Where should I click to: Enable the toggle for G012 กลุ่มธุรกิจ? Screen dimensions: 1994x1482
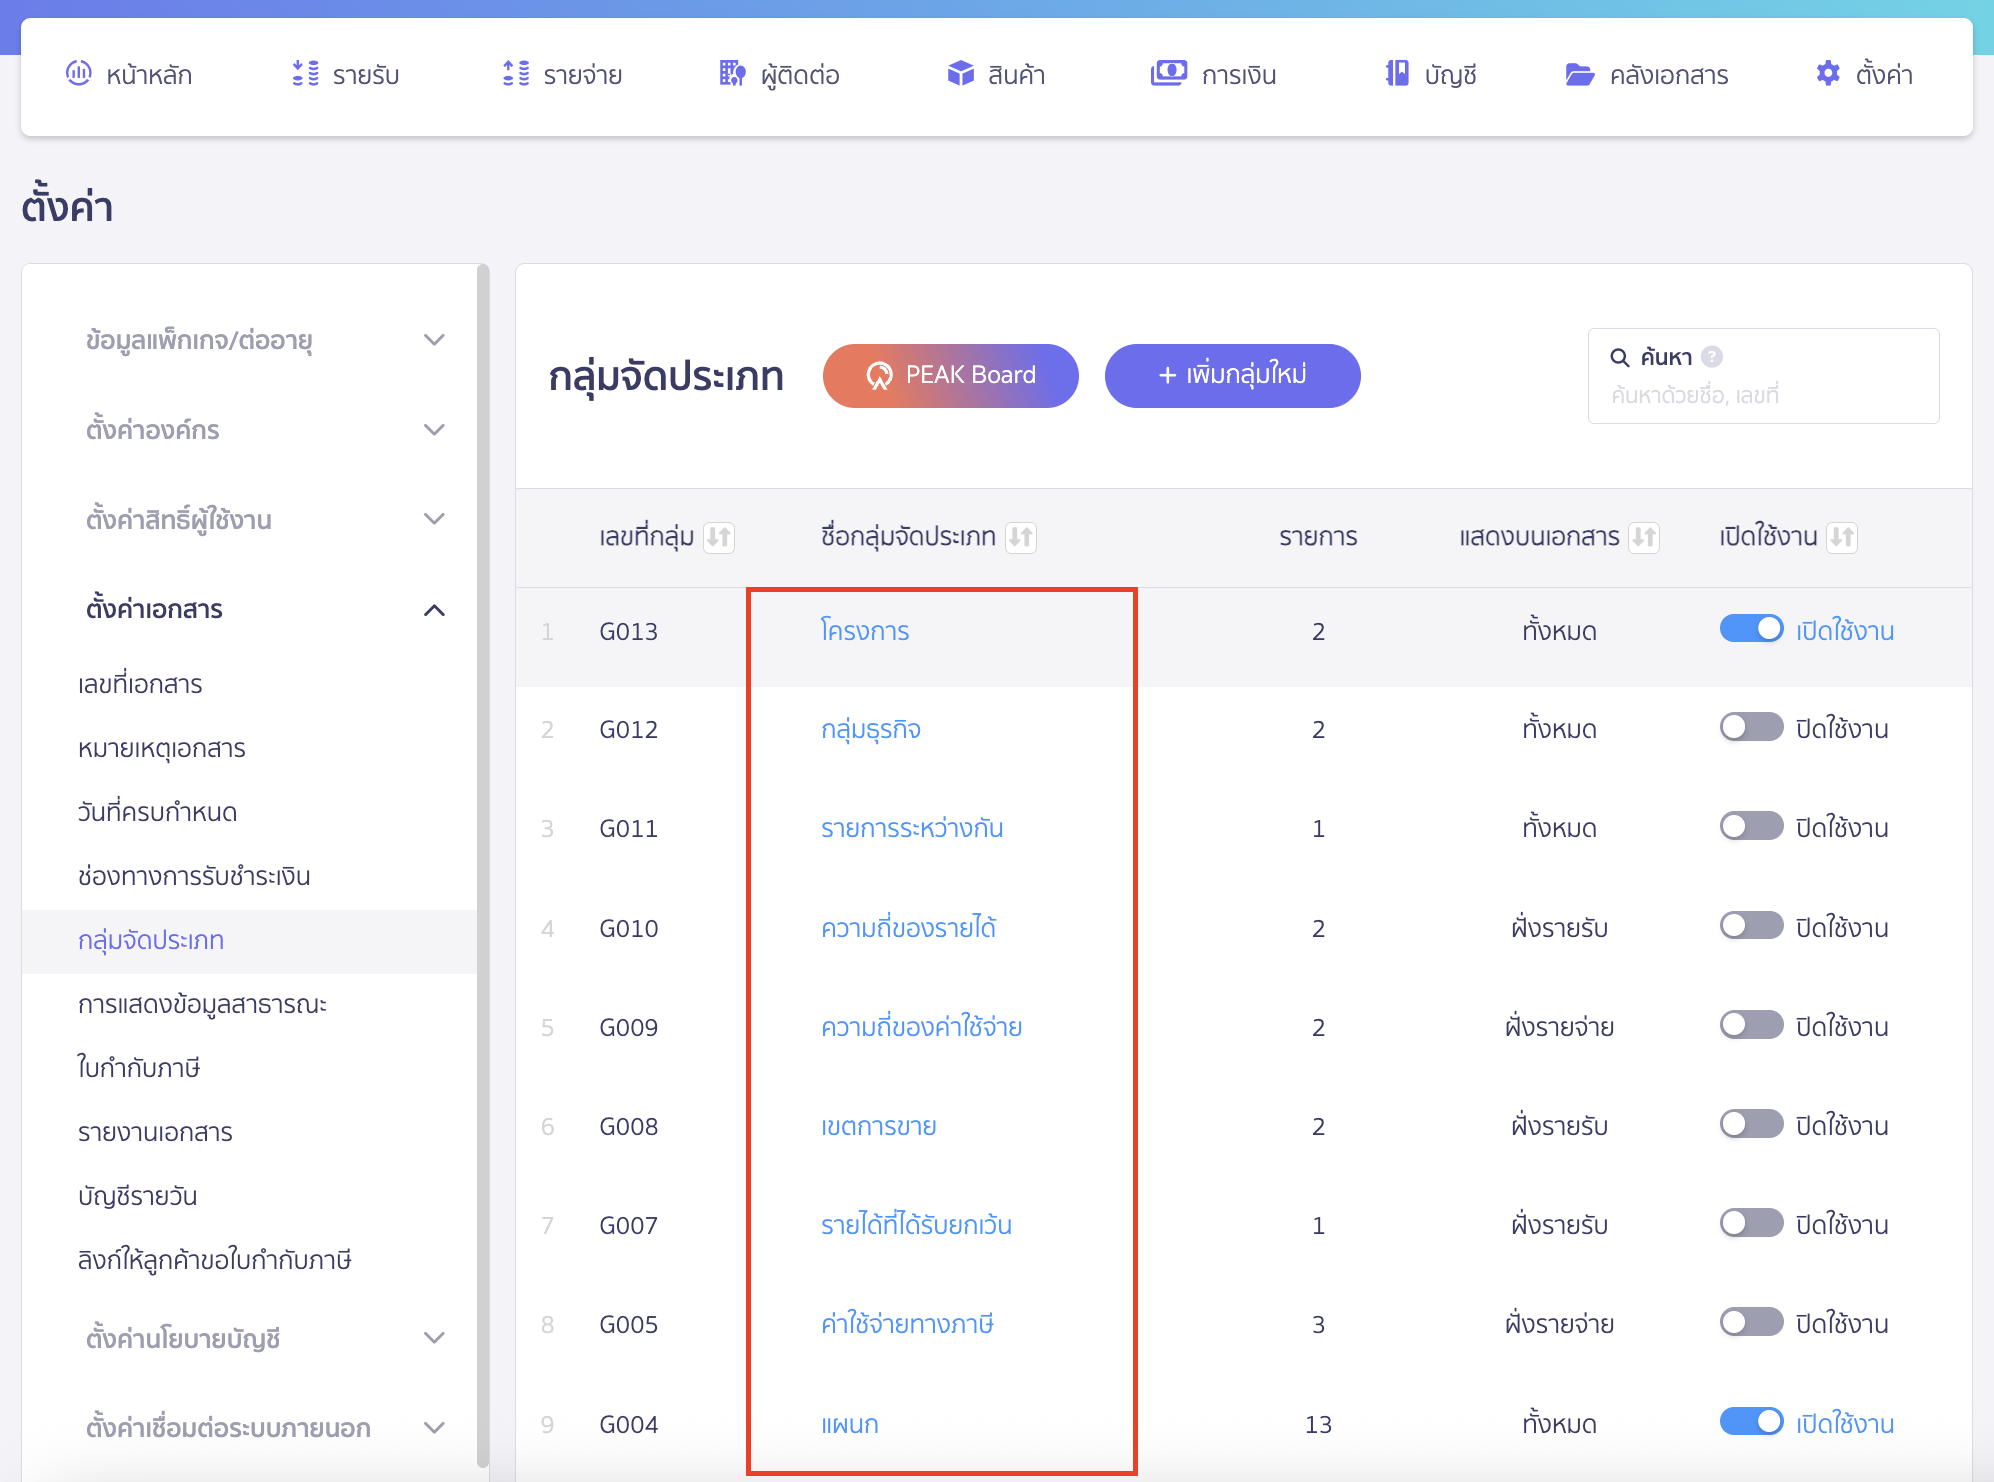[x=1751, y=727]
